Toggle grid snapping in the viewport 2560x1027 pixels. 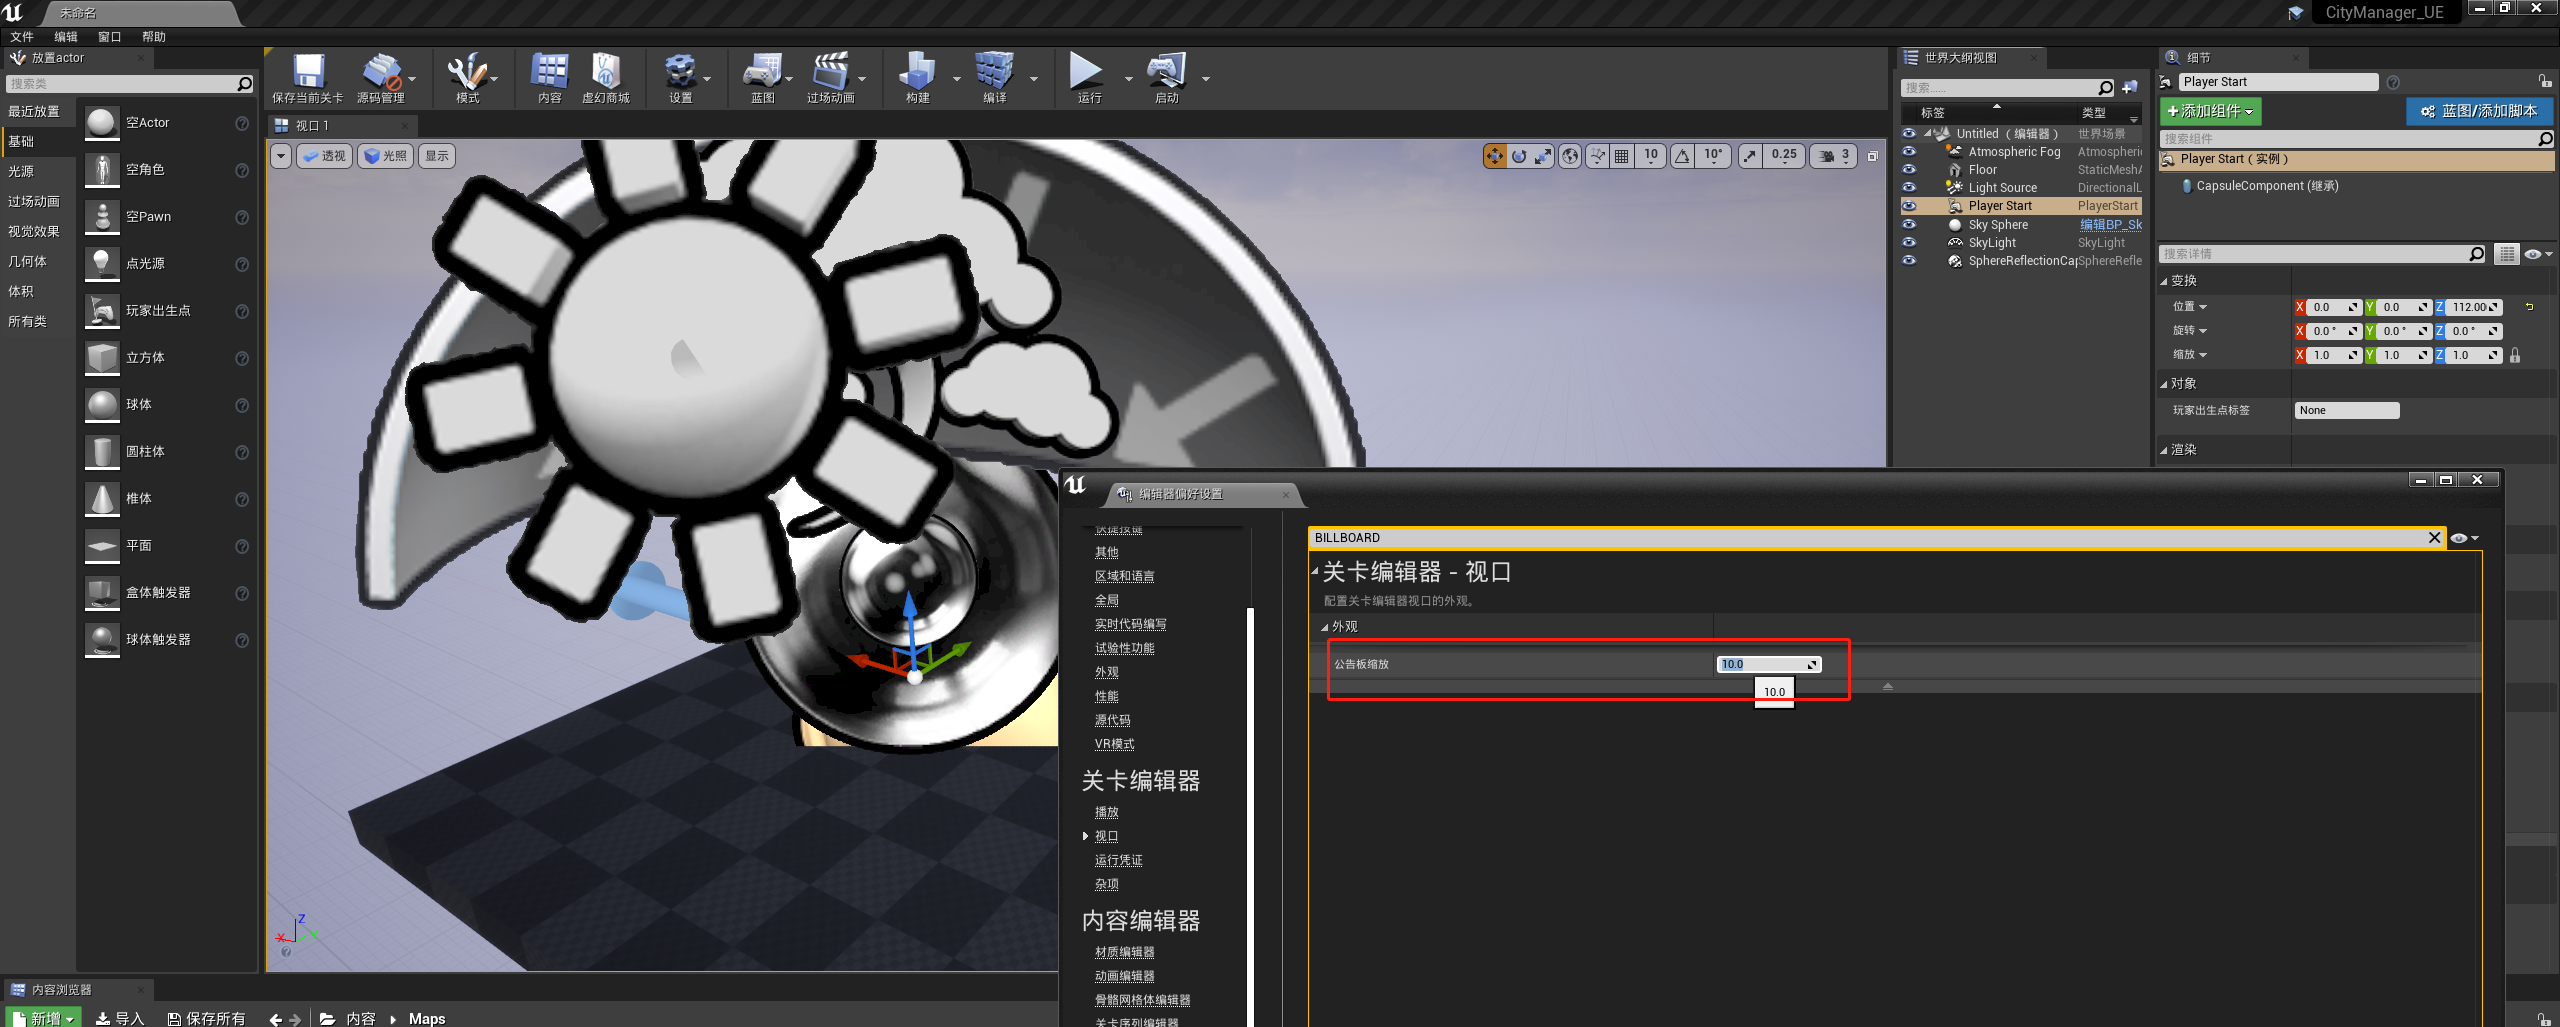click(1622, 156)
